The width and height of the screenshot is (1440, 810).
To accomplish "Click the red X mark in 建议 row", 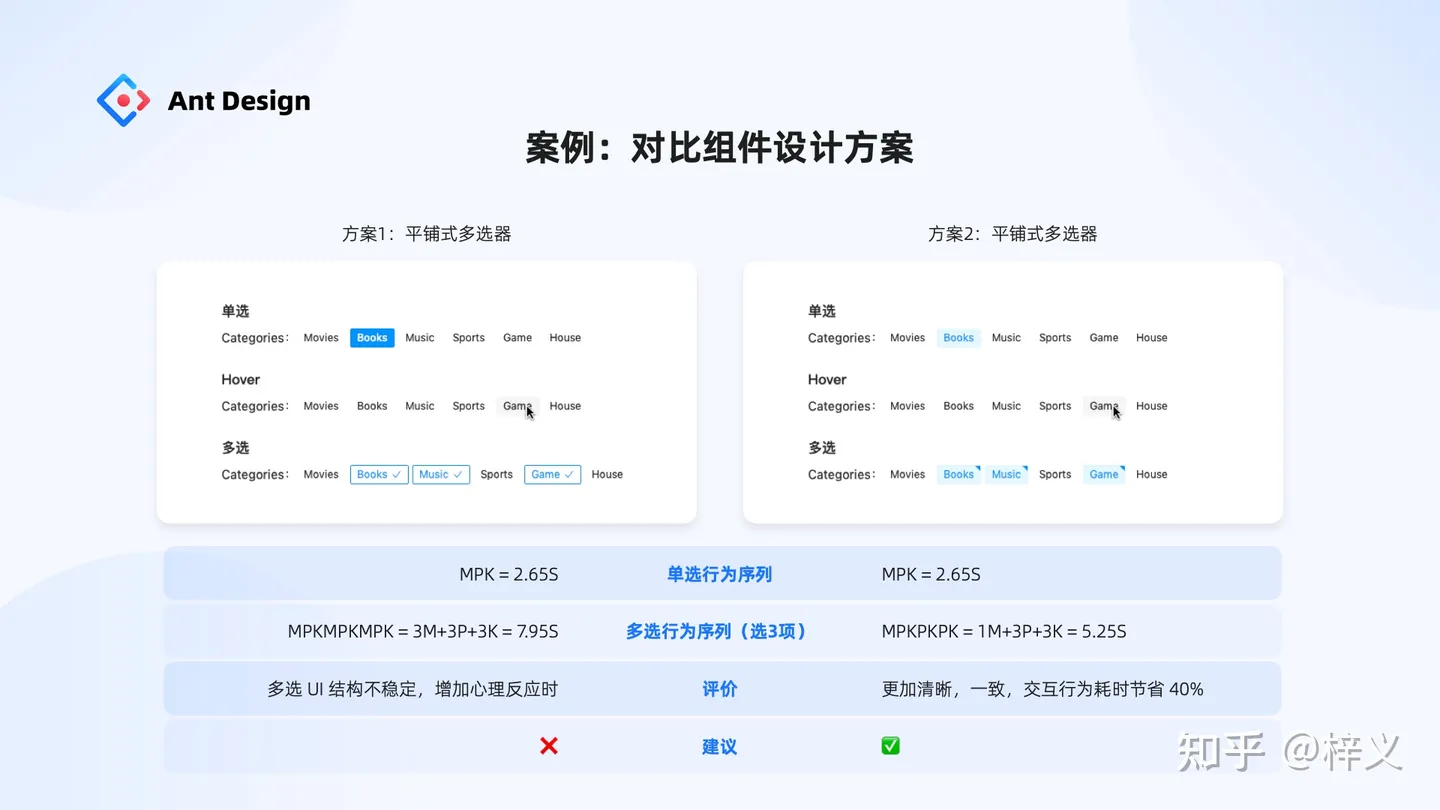I will point(548,746).
